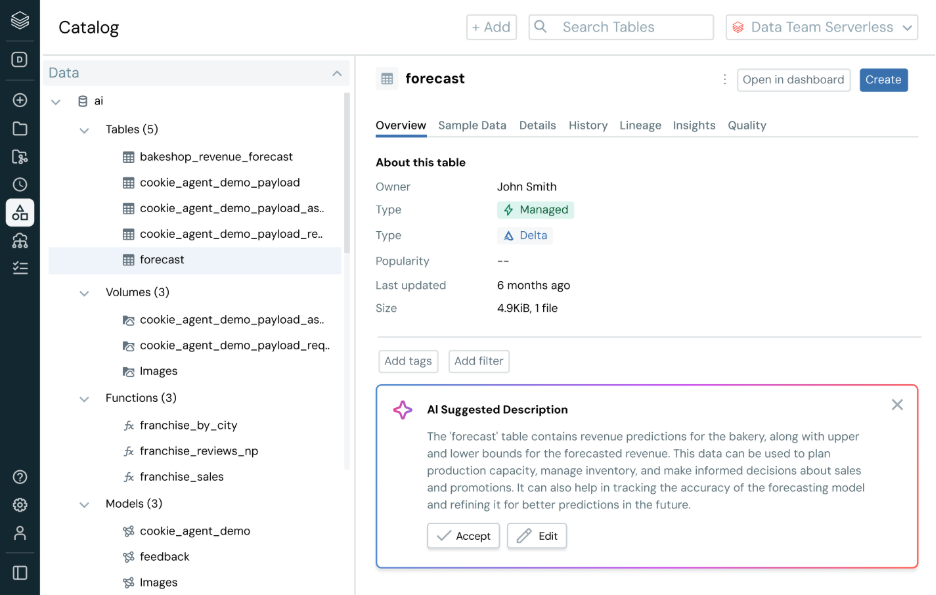Viewport: 936px width, 595px height.
Task: Click the Managed type badge
Action: [x=536, y=209]
